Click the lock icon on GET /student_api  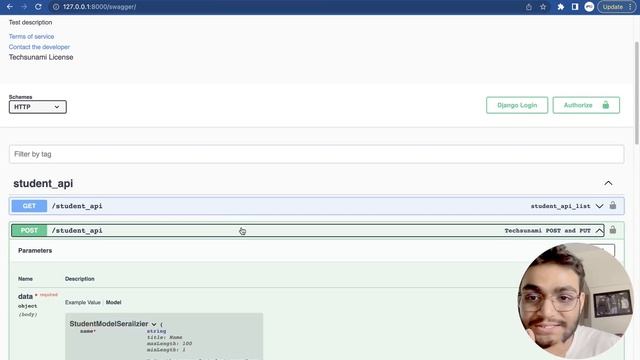[613, 205]
